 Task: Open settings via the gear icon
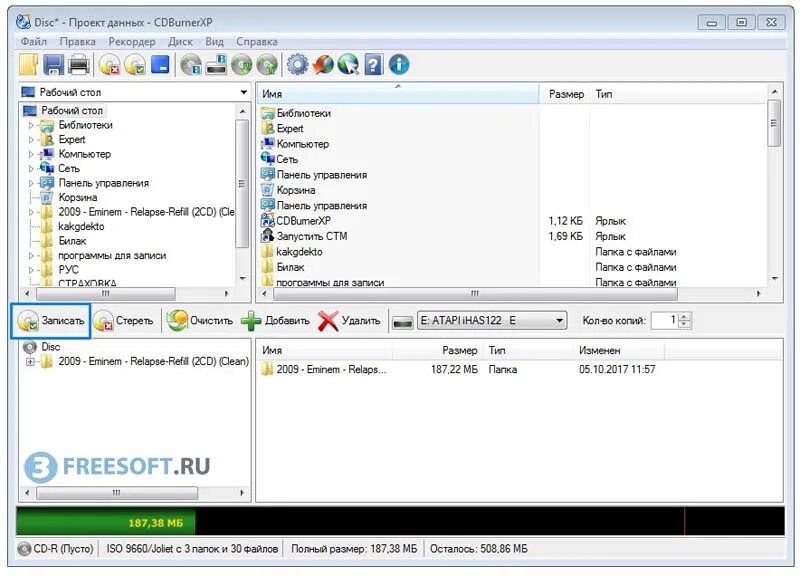[297, 65]
